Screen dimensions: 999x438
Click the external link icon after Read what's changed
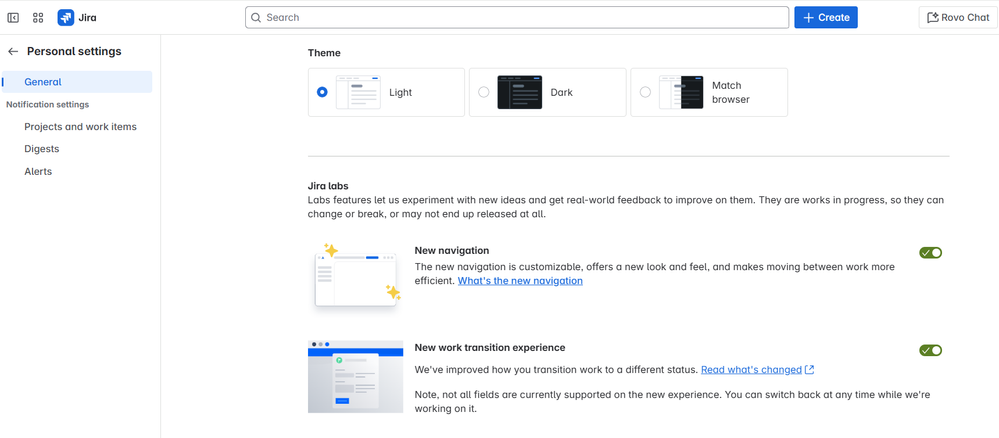coord(809,370)
